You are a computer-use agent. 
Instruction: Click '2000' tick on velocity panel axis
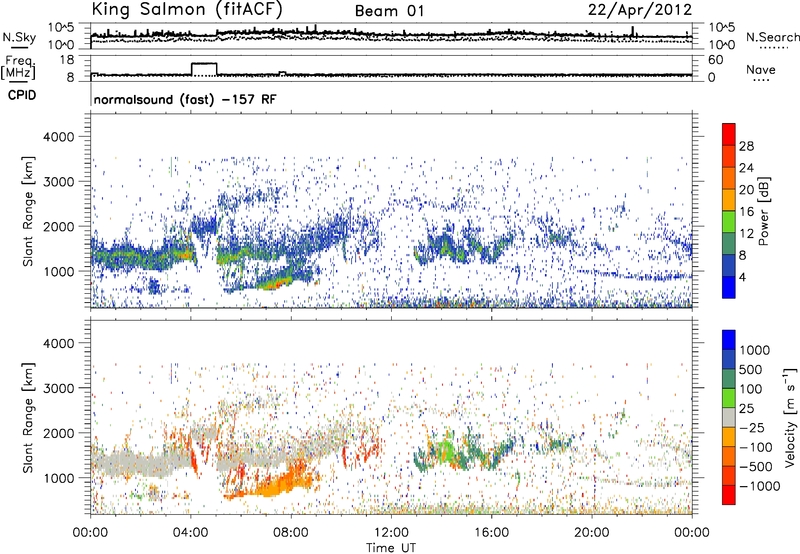pyautogui.click(x=59, y=433)
